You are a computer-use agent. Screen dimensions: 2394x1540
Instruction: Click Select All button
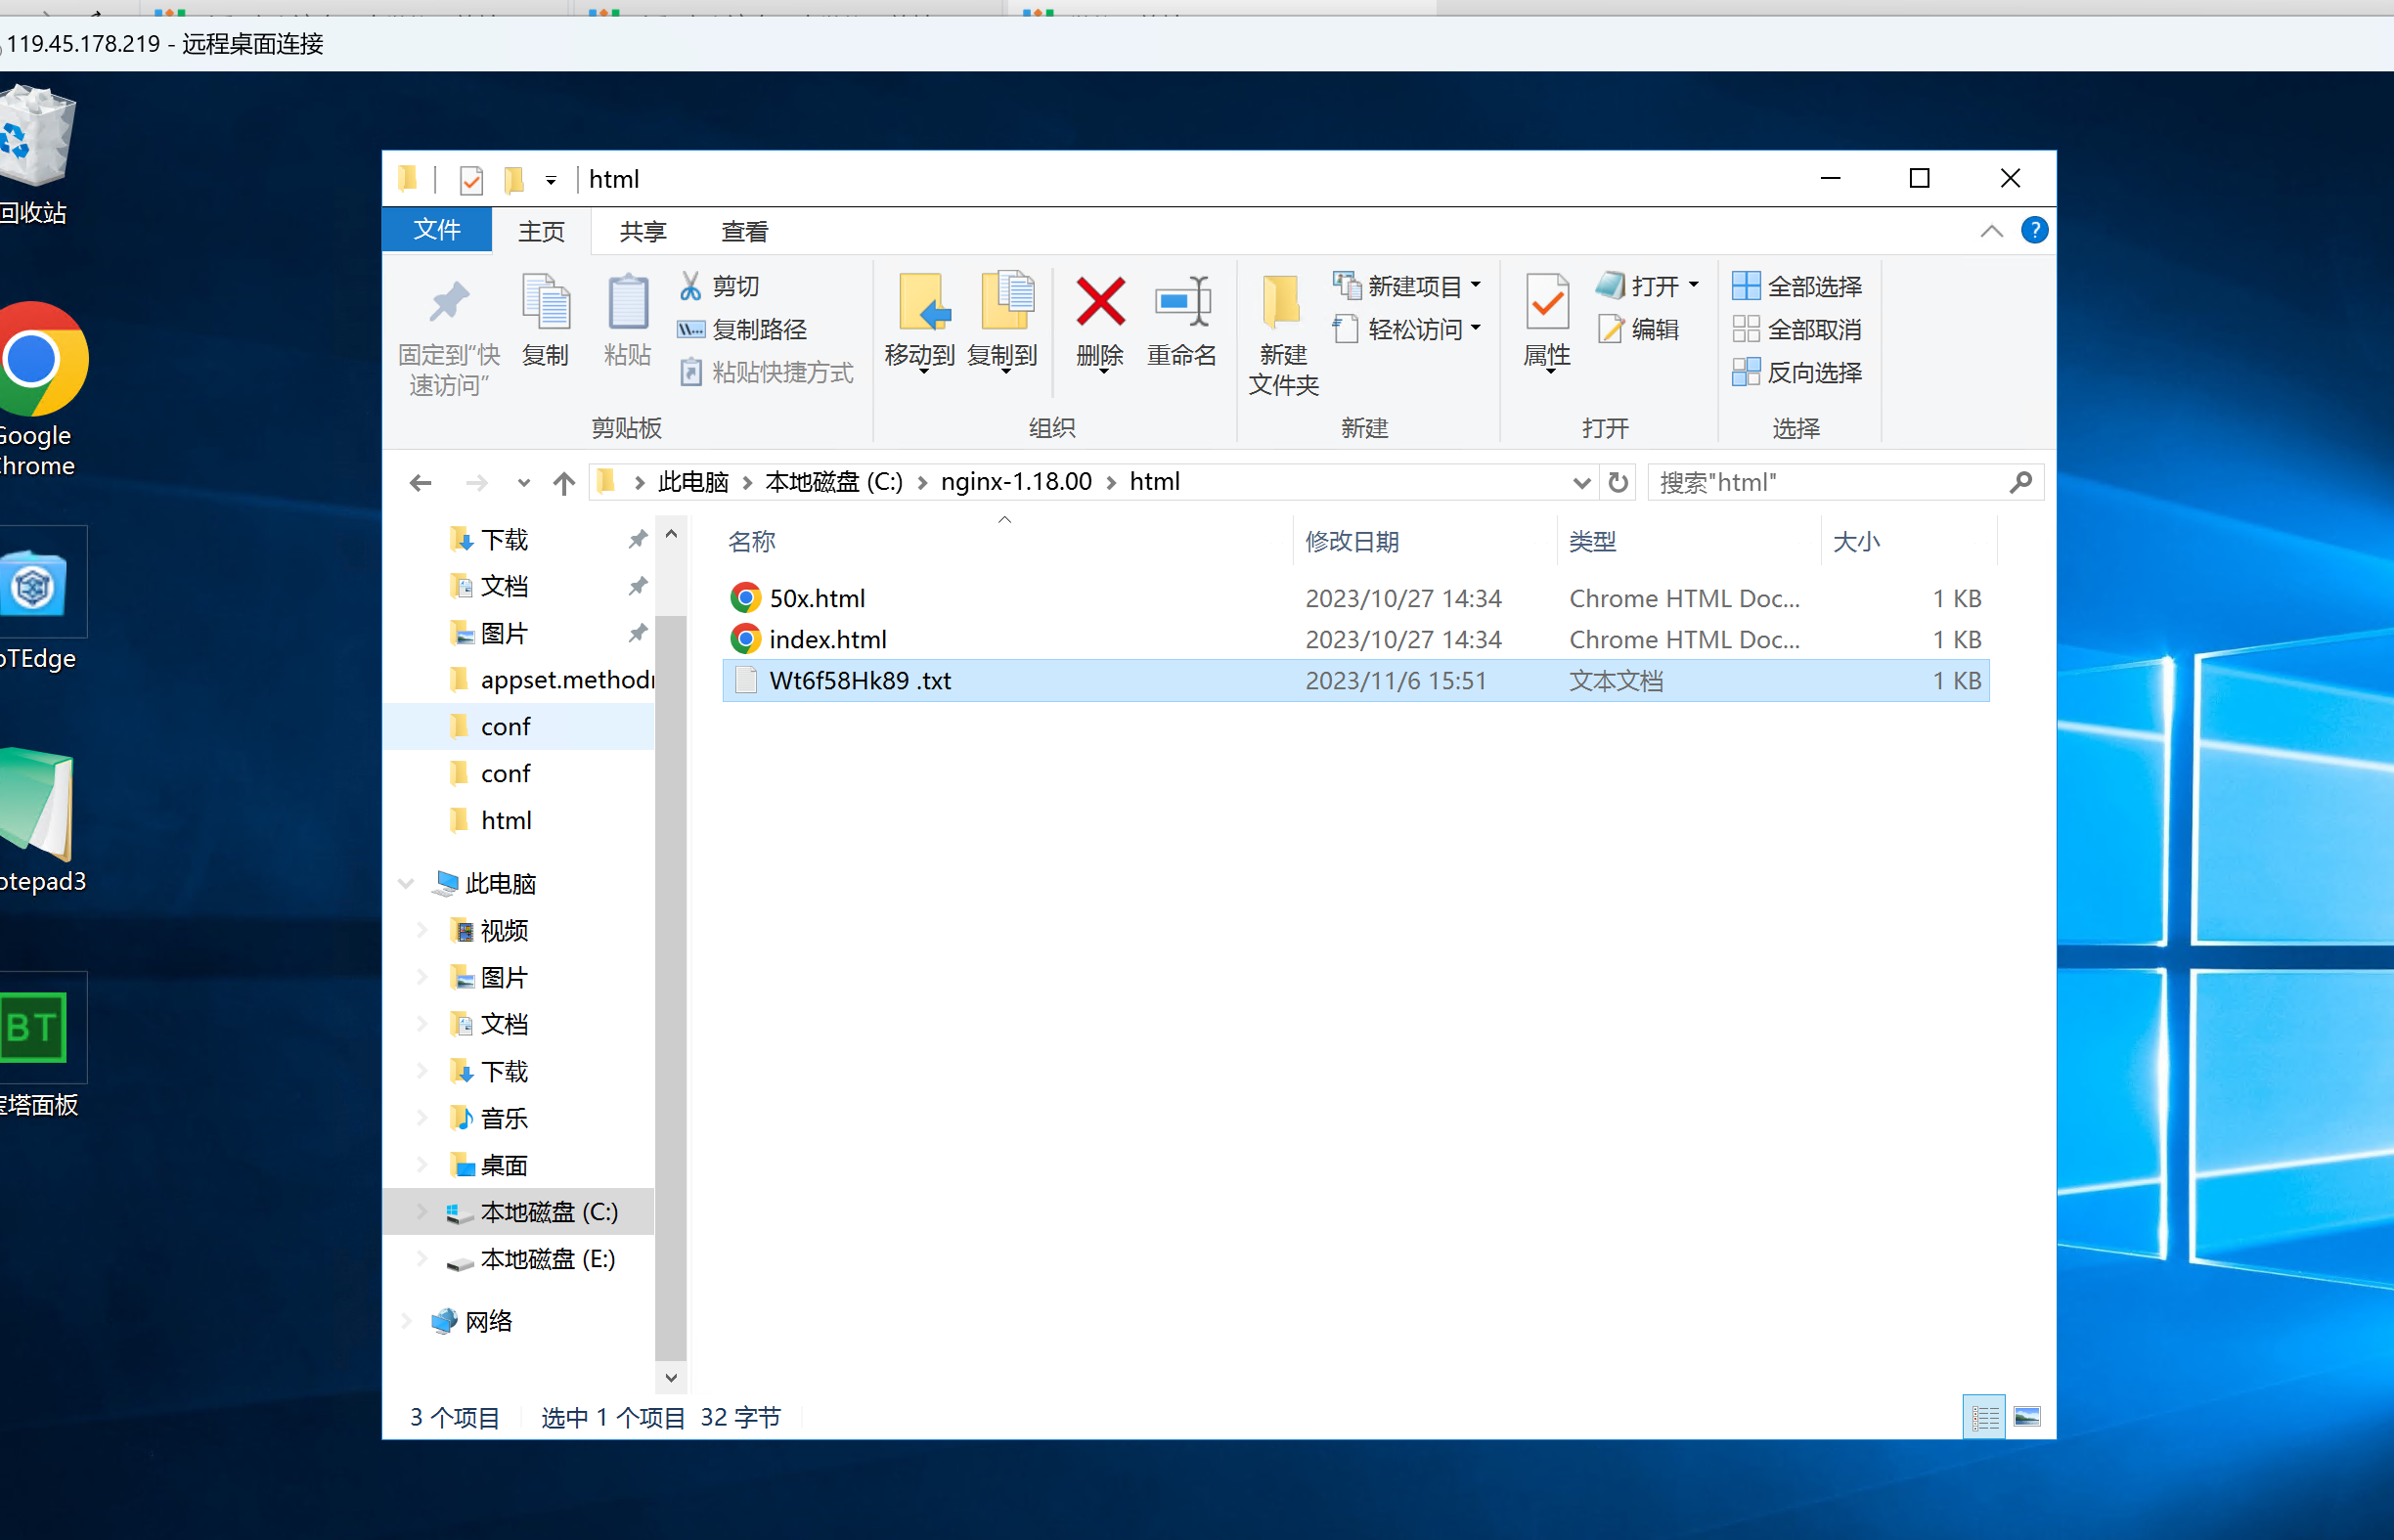[x=1797, y=286]
